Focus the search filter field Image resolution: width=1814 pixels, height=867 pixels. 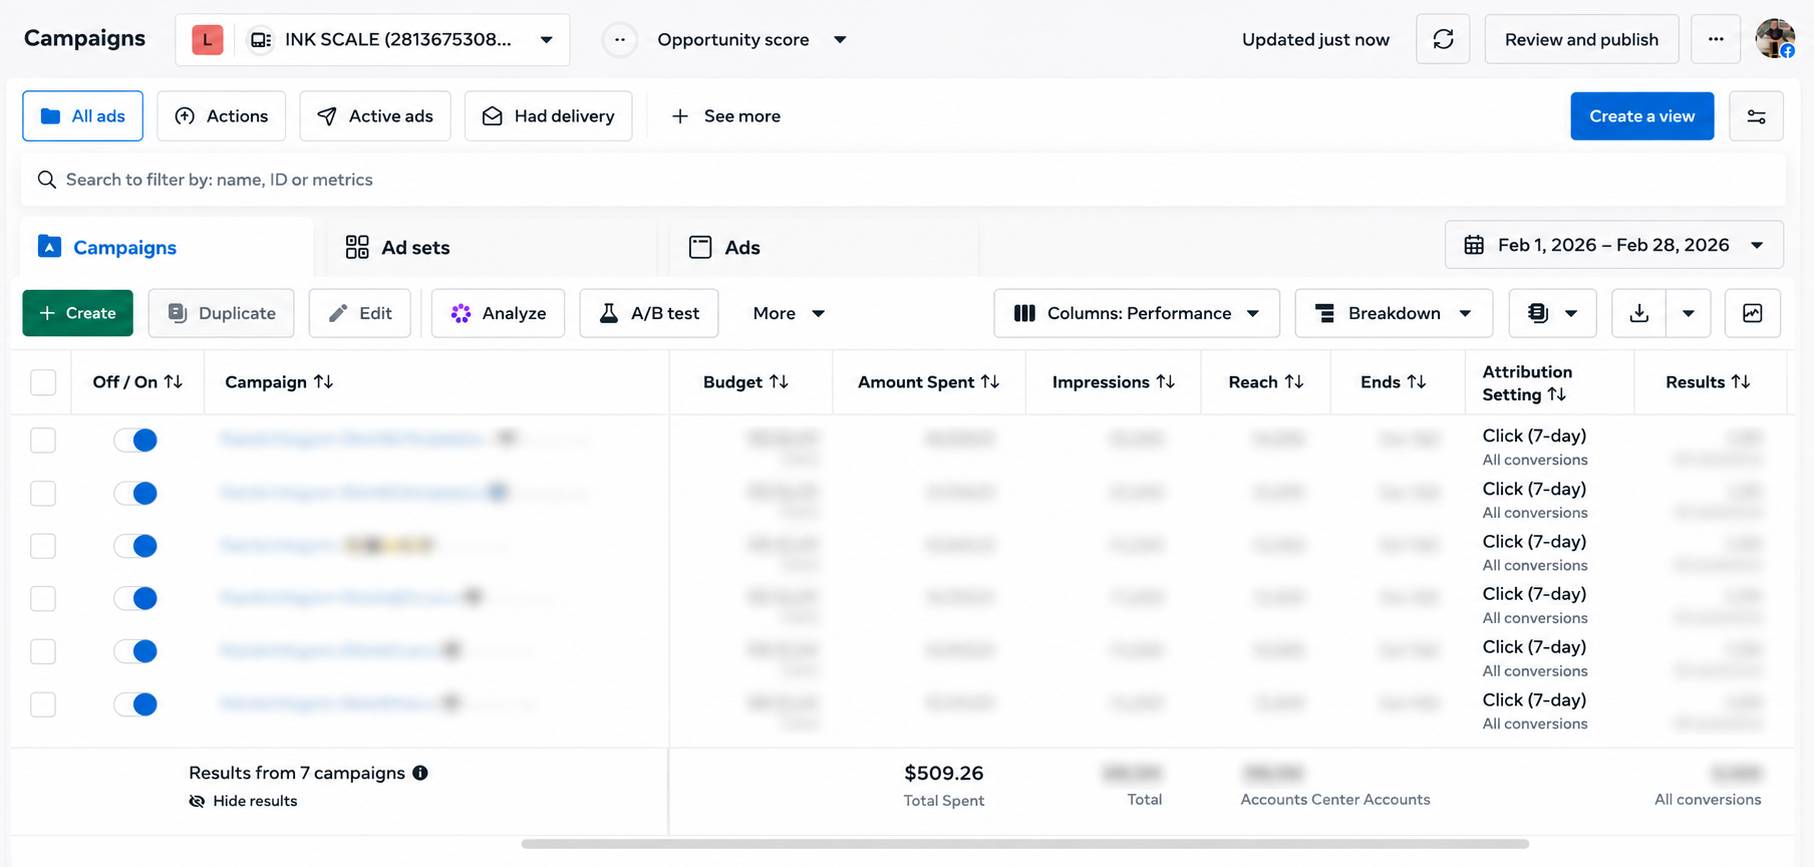click(903, 180)
